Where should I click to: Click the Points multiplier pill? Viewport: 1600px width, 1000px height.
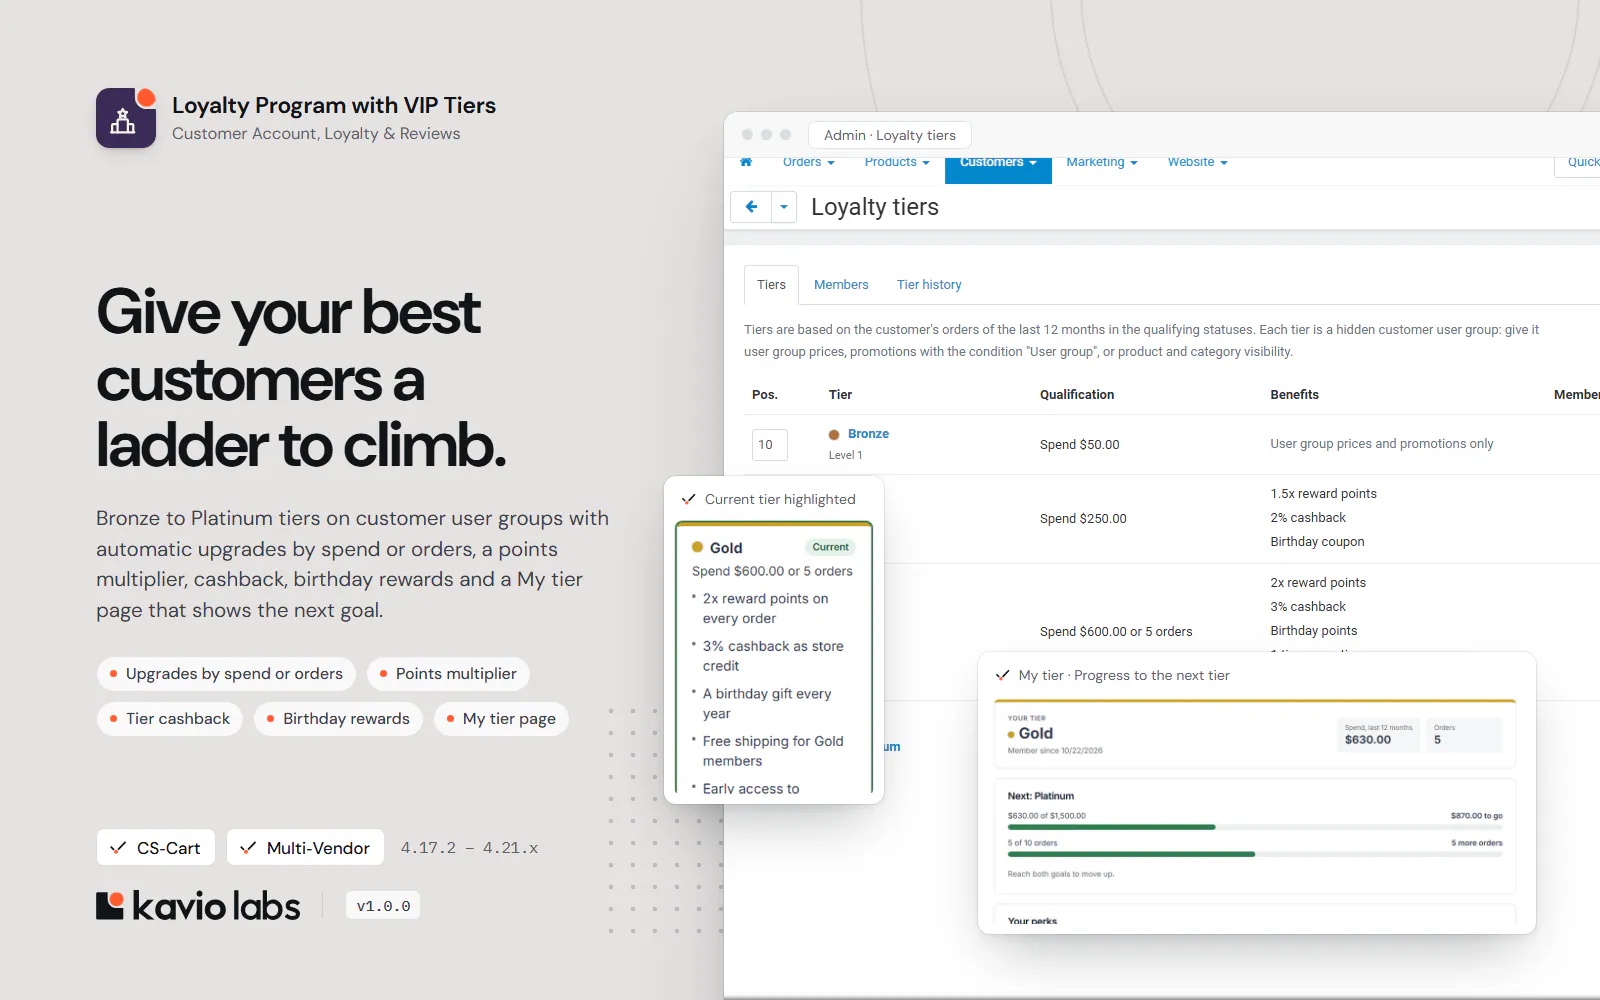448,674
